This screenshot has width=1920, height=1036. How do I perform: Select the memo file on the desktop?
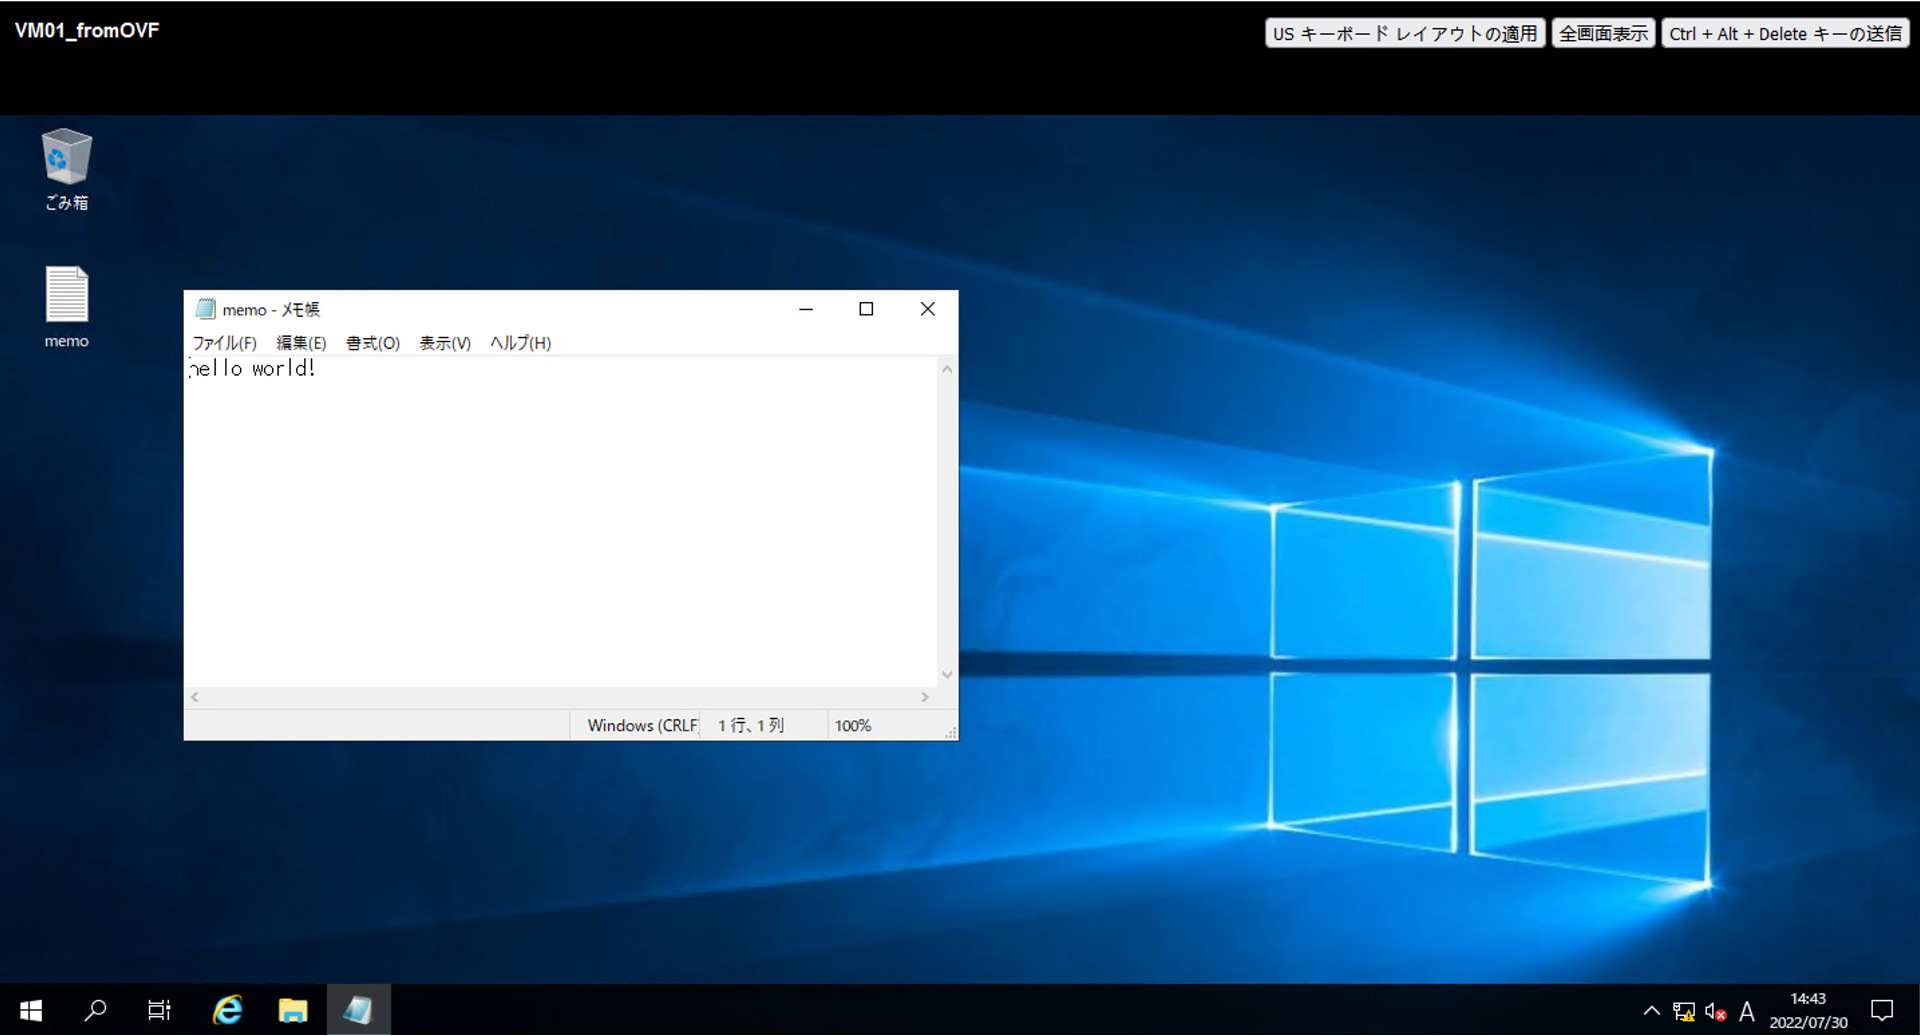67,307
